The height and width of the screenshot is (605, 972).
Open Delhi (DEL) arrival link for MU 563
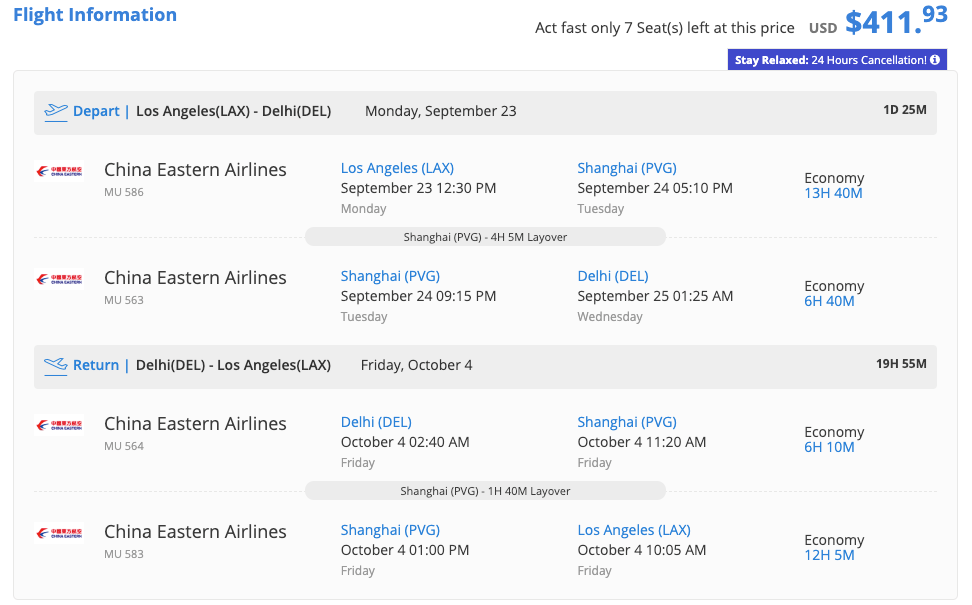pyautogui.click(x=613, y=276)
